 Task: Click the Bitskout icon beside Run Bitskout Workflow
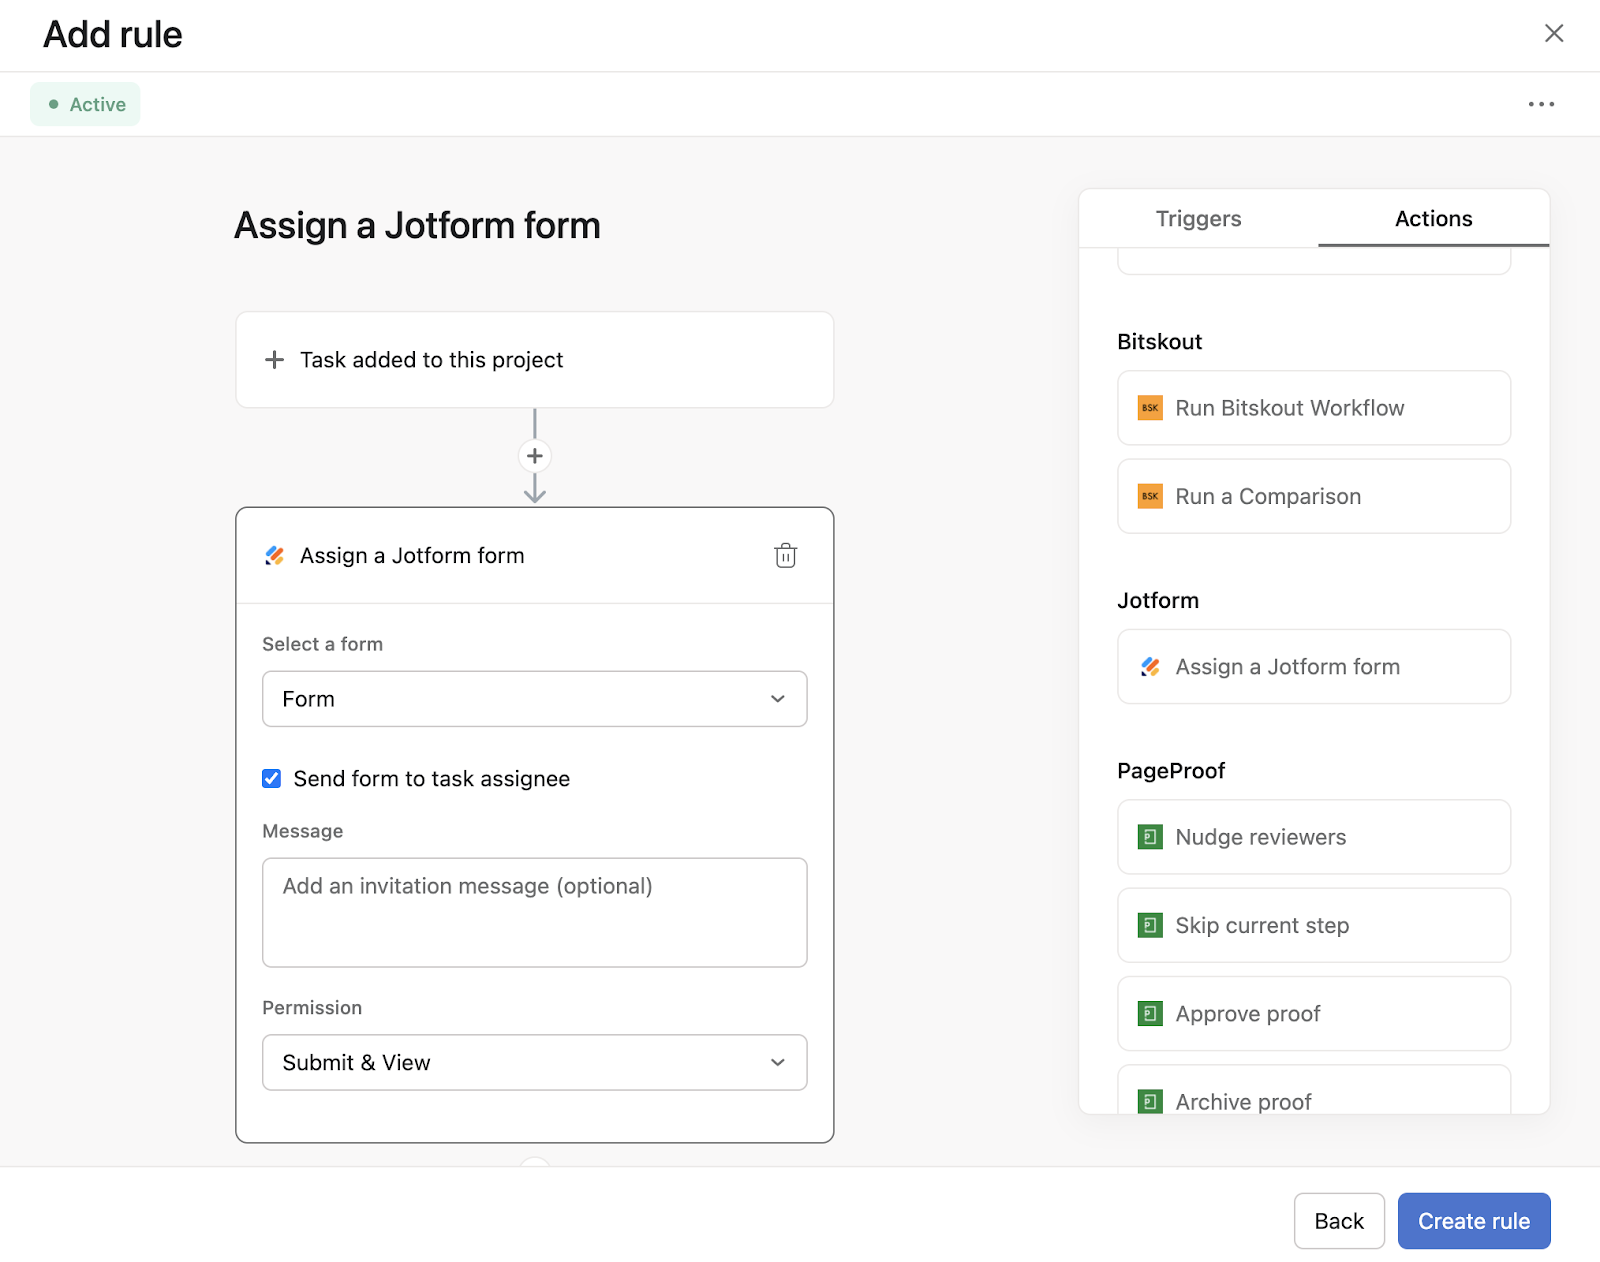click(1150, 408)
